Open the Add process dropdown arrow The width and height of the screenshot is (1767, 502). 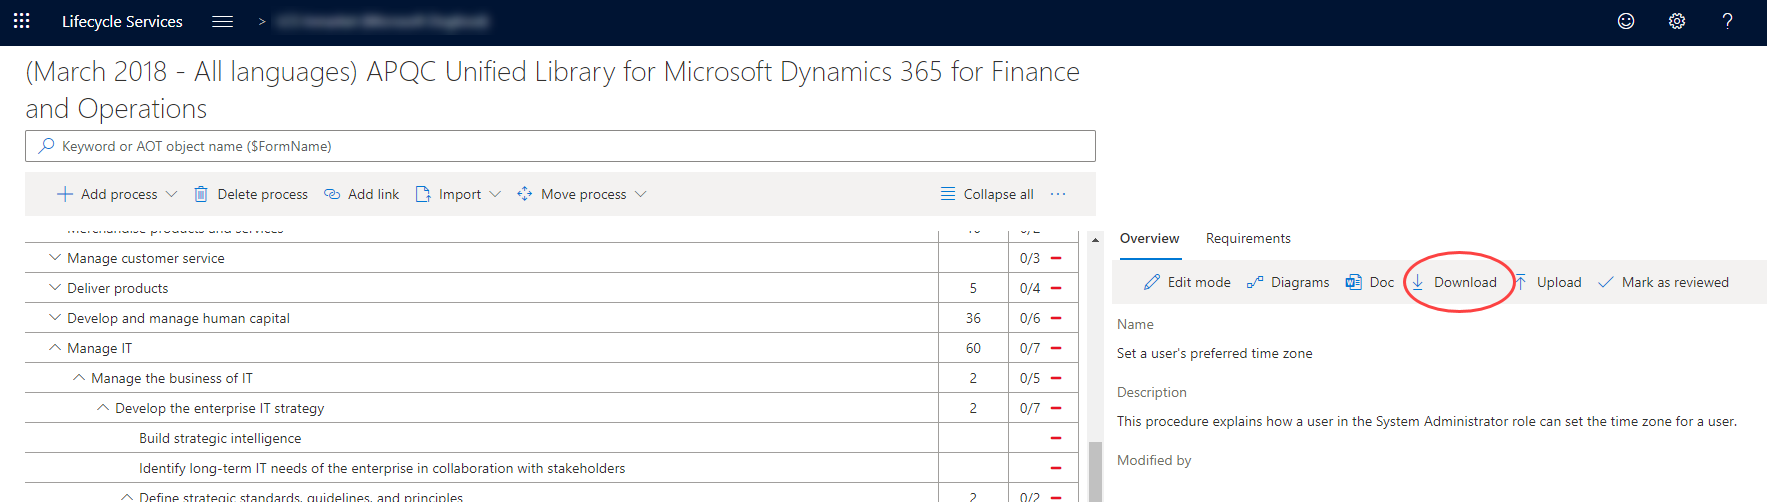171,194
